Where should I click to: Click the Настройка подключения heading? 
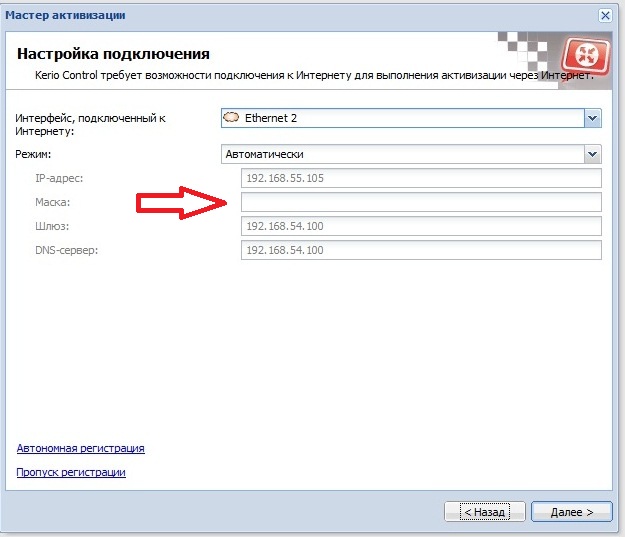123,53
